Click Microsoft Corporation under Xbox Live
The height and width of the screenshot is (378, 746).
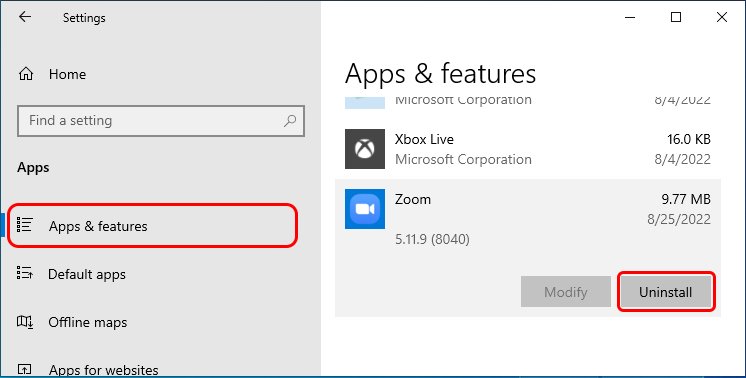pos(463,159)
